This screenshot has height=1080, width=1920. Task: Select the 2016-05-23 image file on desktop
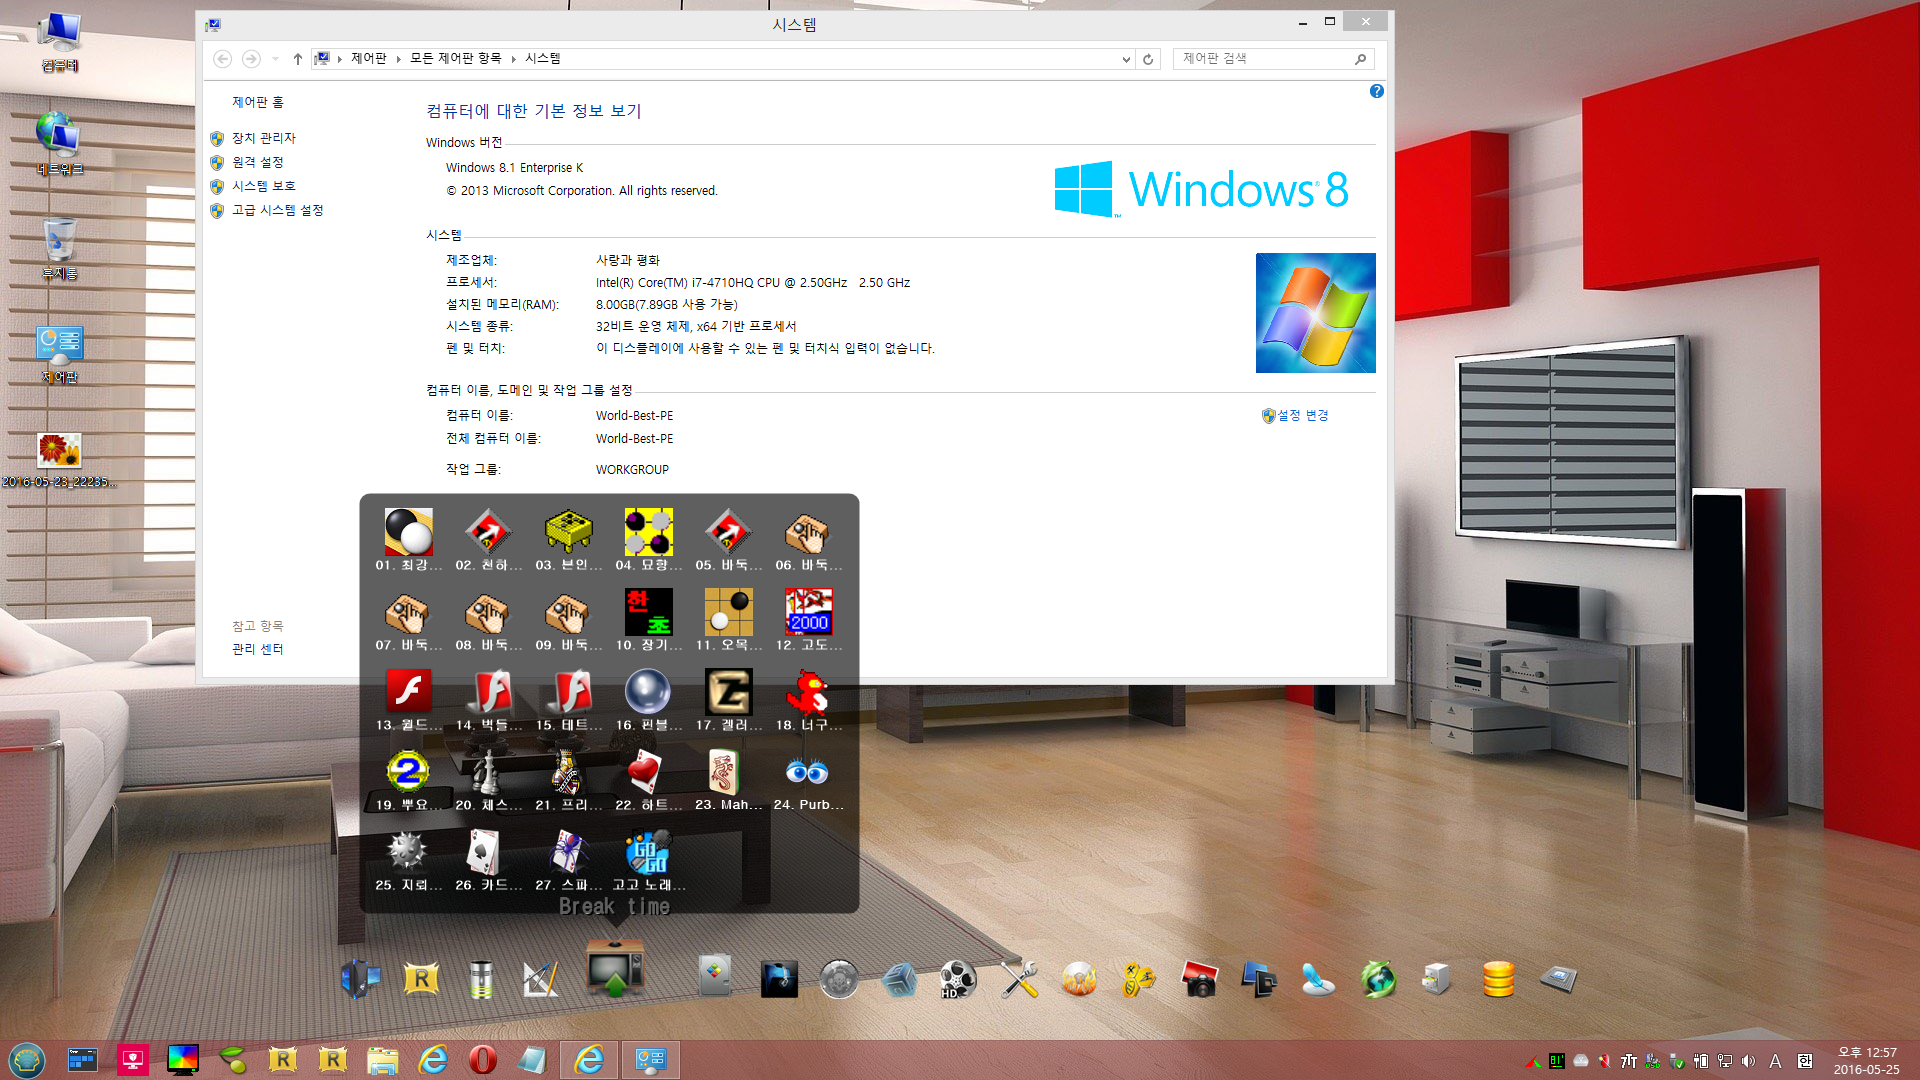pyautogui.click(x=59, y=460)
